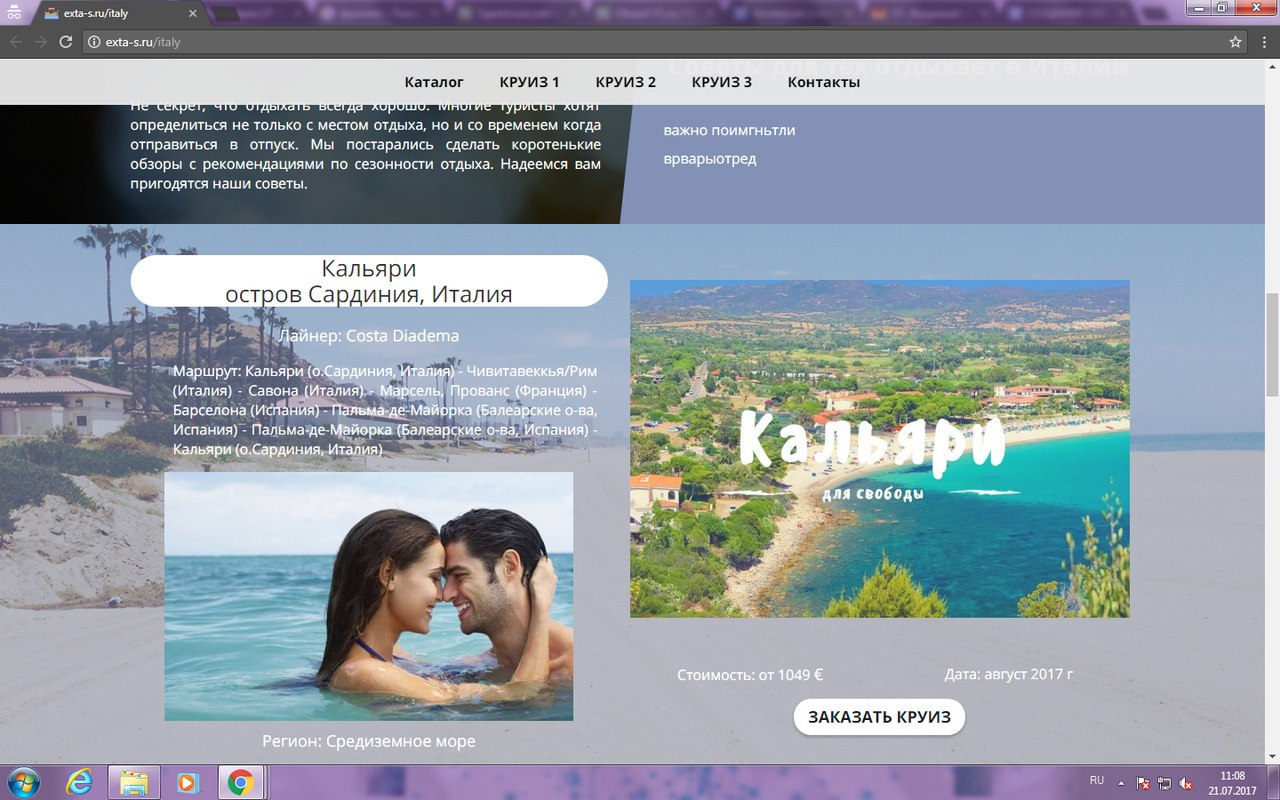The width and height of the screenshot is (1280, 800).
Task: Open the taskbar clock showing 11:08
Action: 1233,782
